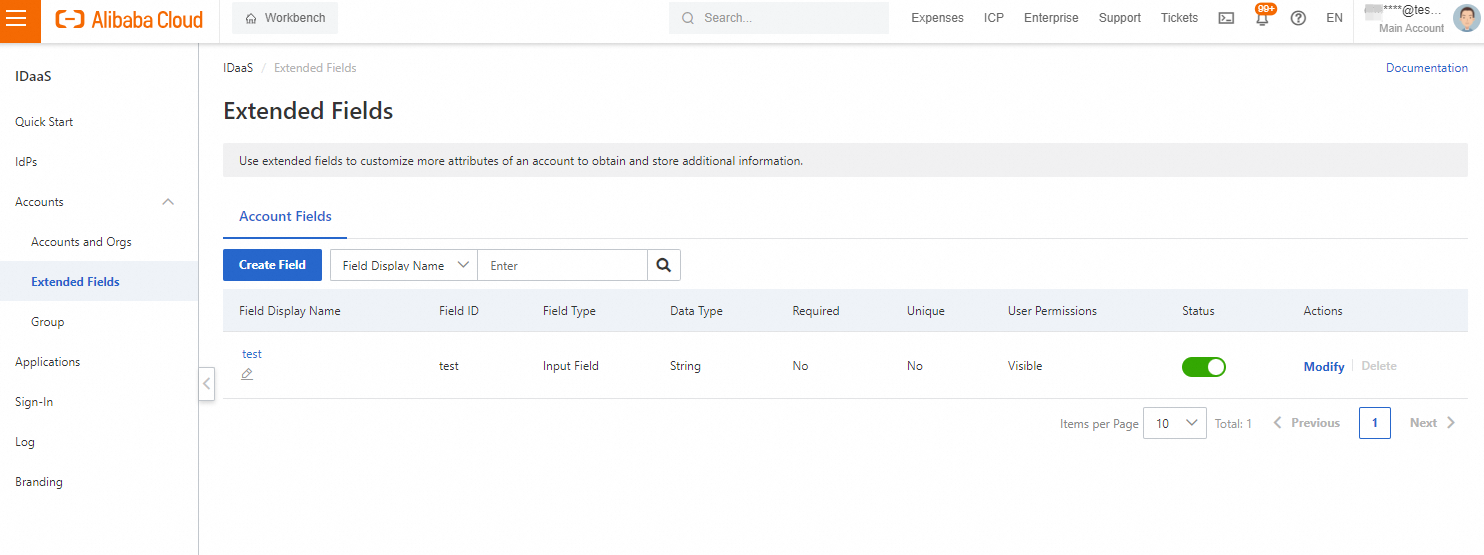Go to Accounts and Orgs
The image size is (1484, 555).
point(81,242)
